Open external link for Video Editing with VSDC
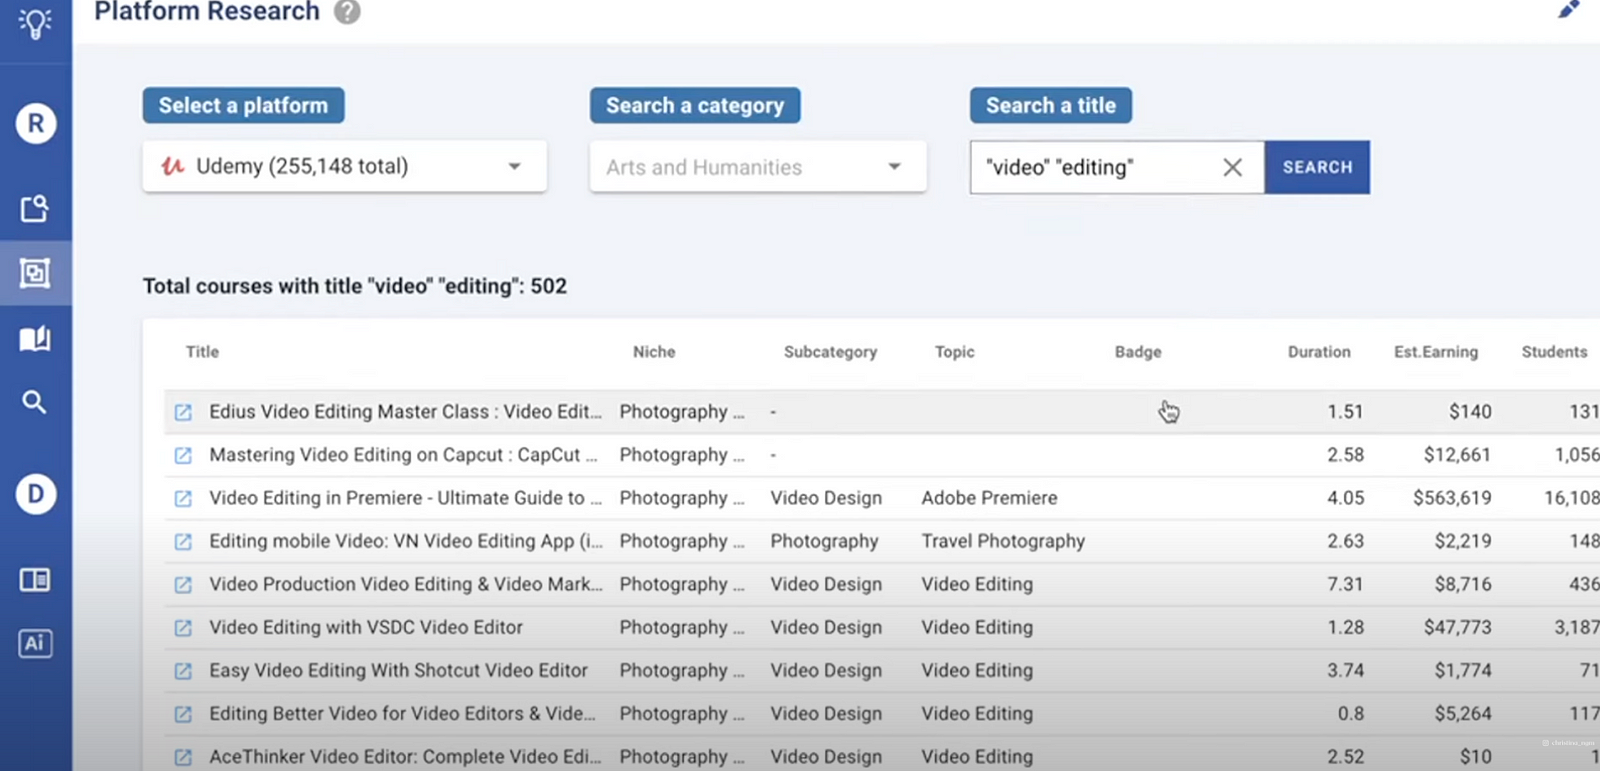This screenshot has height=771, width=1600. [183, 628]
